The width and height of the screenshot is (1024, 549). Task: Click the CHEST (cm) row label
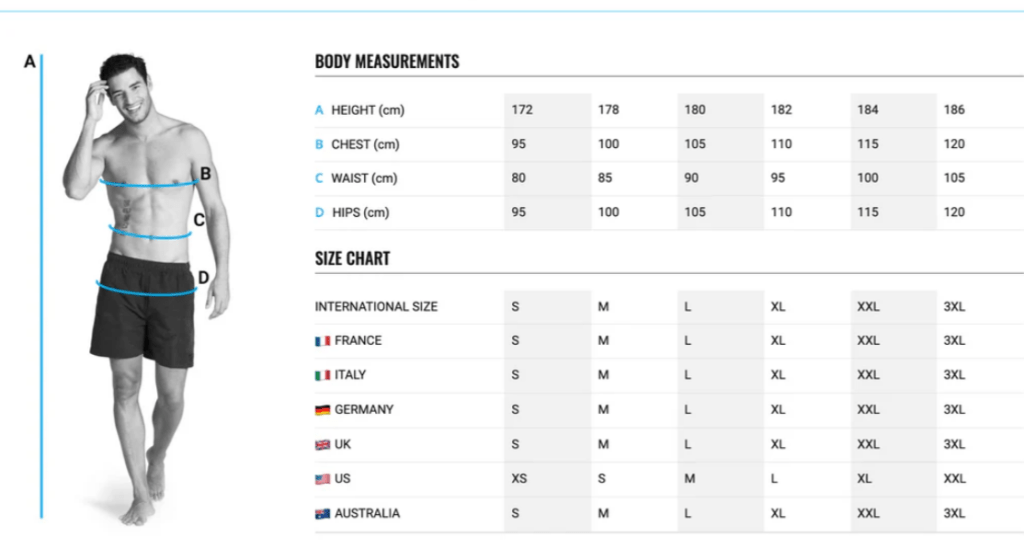point(365,144)
